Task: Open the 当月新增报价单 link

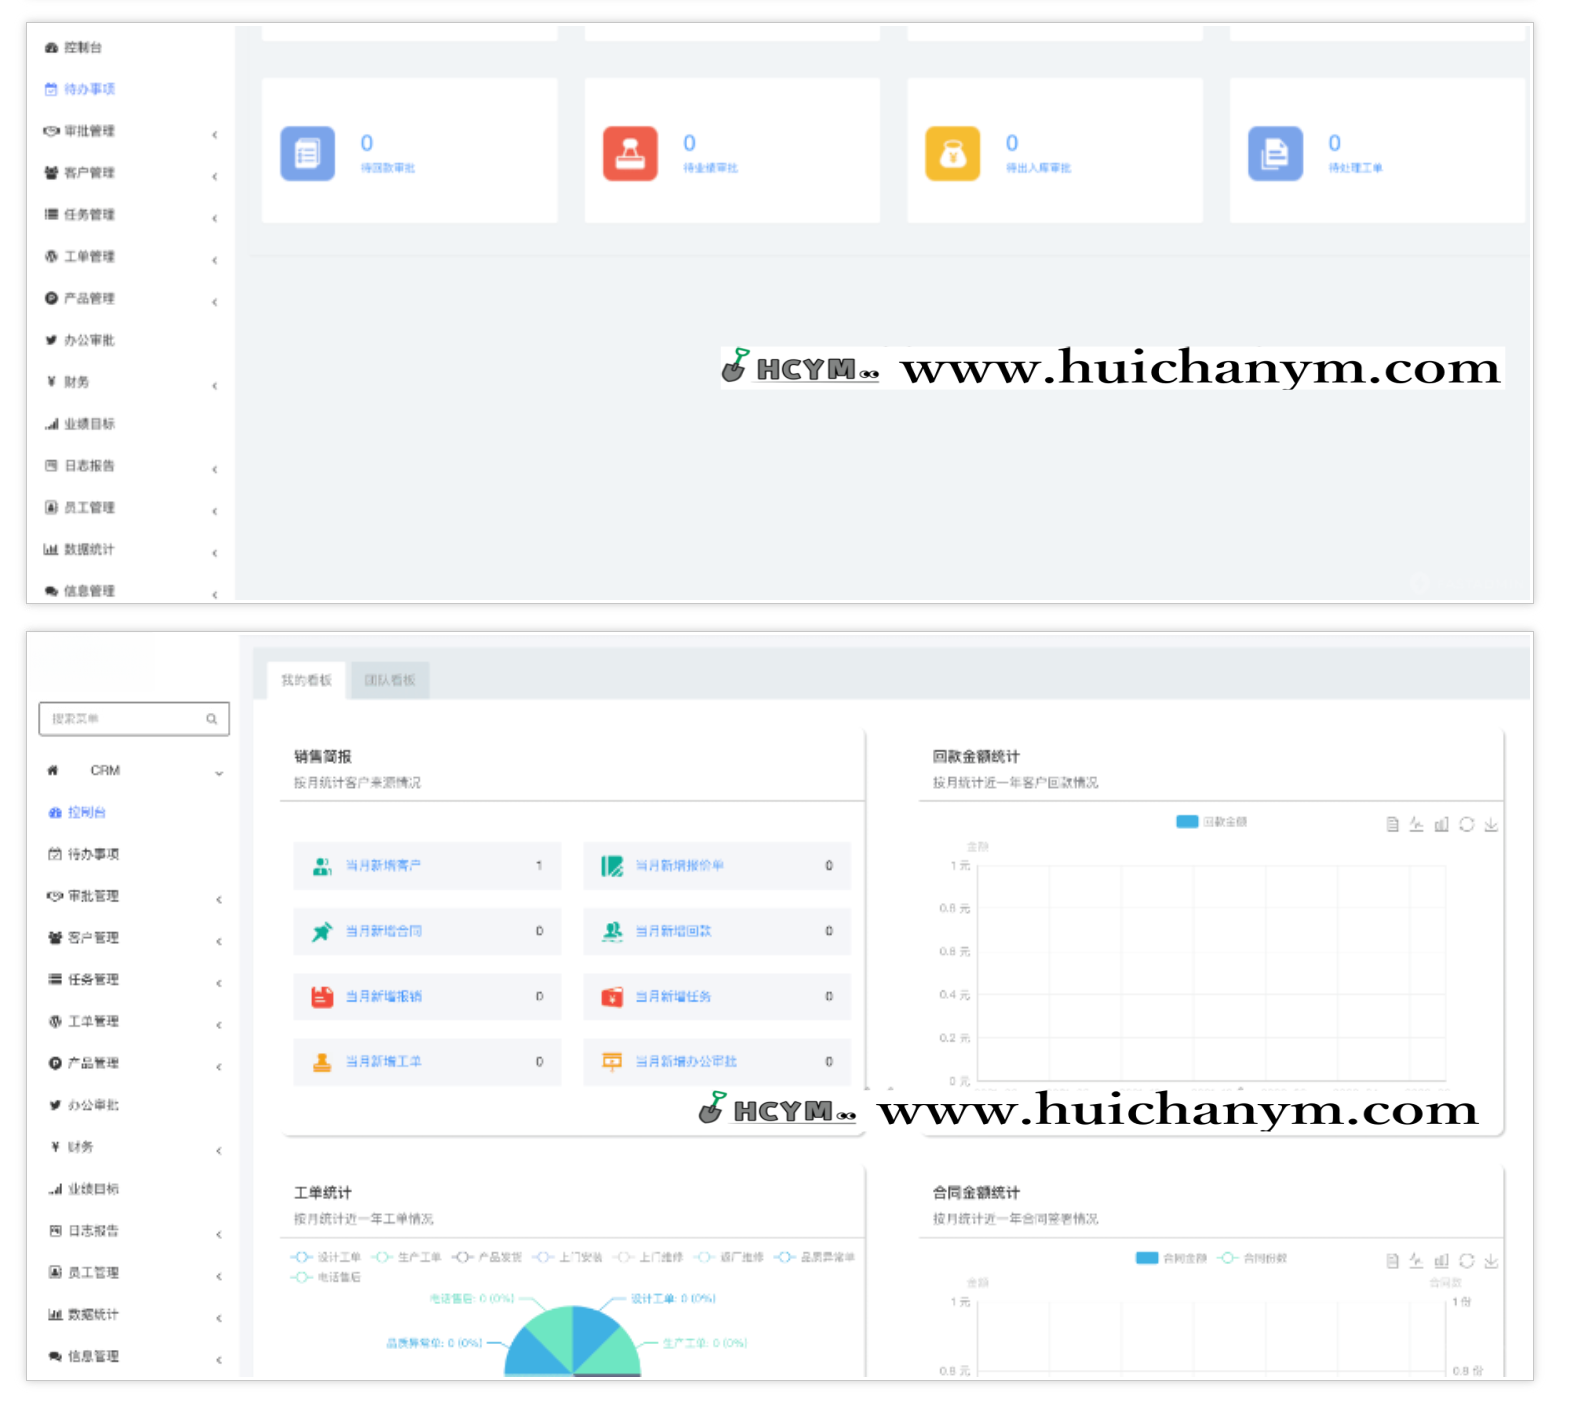Action: (x=680, y=866)
